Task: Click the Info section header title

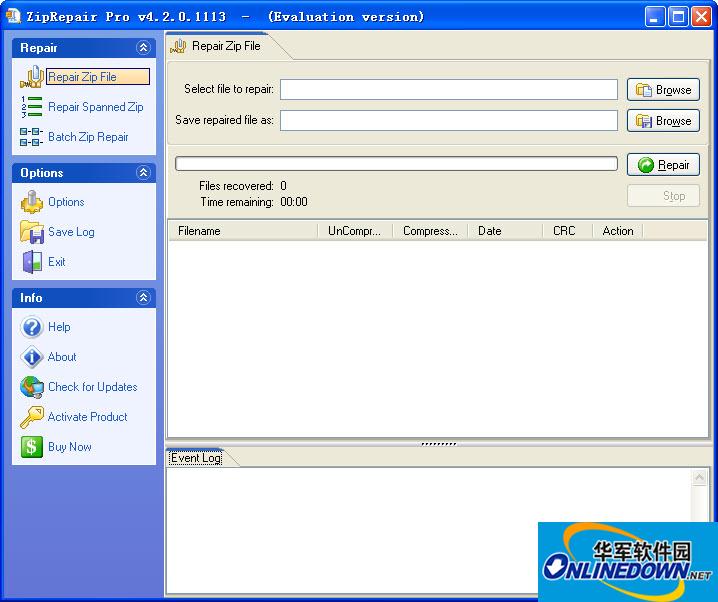Action: click(x=31, y=298)
